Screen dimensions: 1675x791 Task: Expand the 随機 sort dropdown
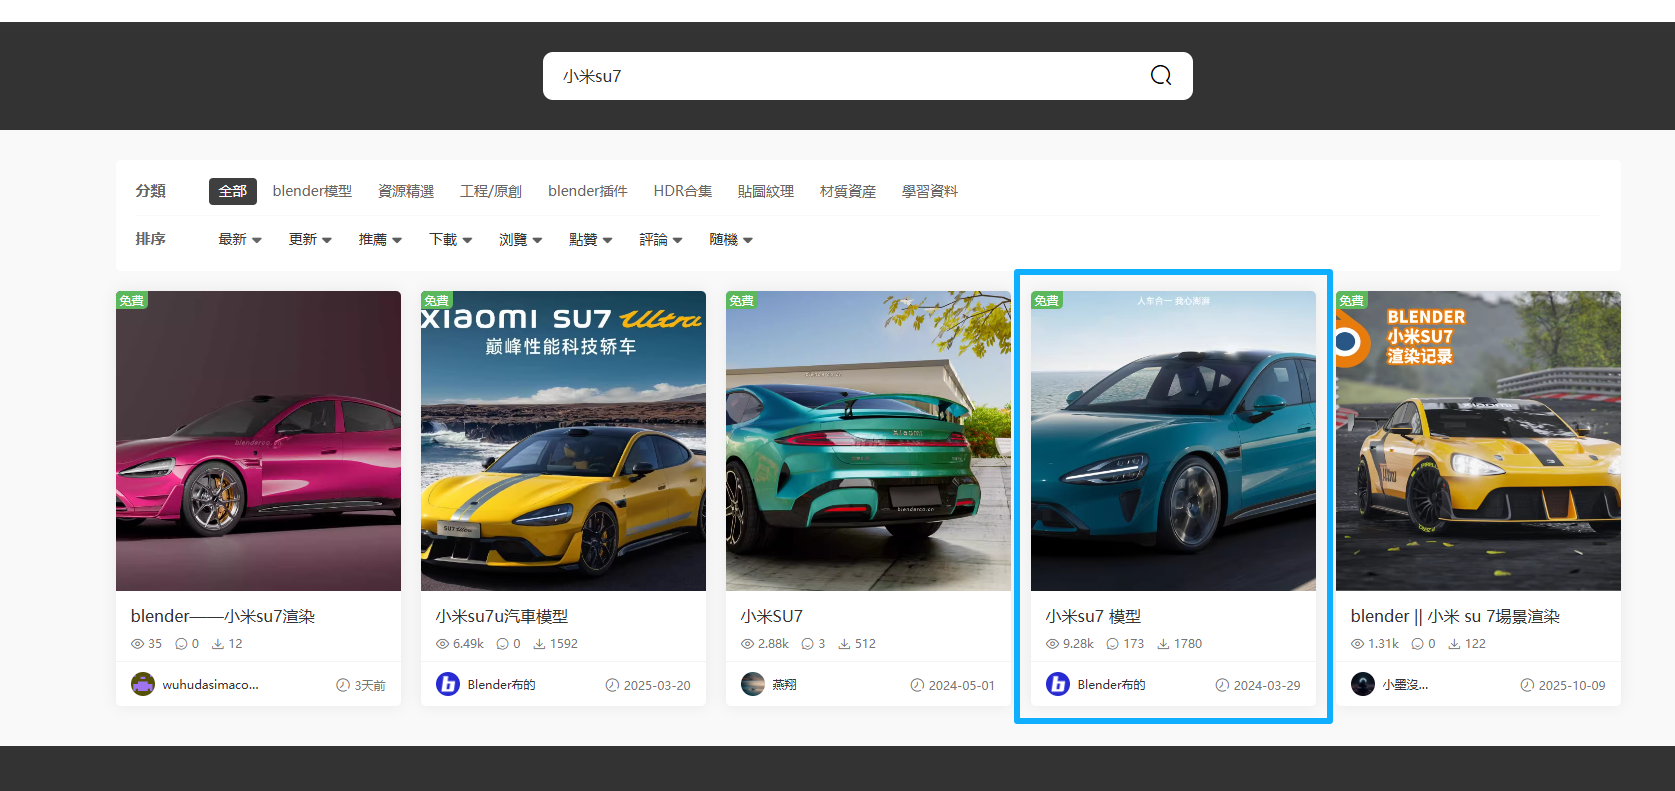[x=730, y=240]
